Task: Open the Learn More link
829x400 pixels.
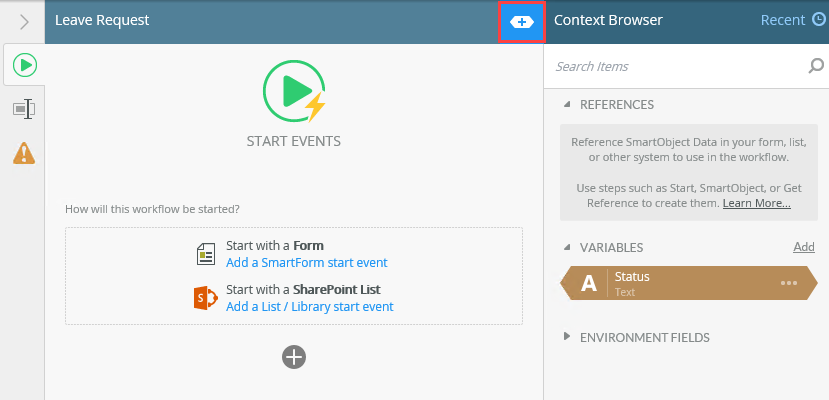Action: [x=756, y=203]
